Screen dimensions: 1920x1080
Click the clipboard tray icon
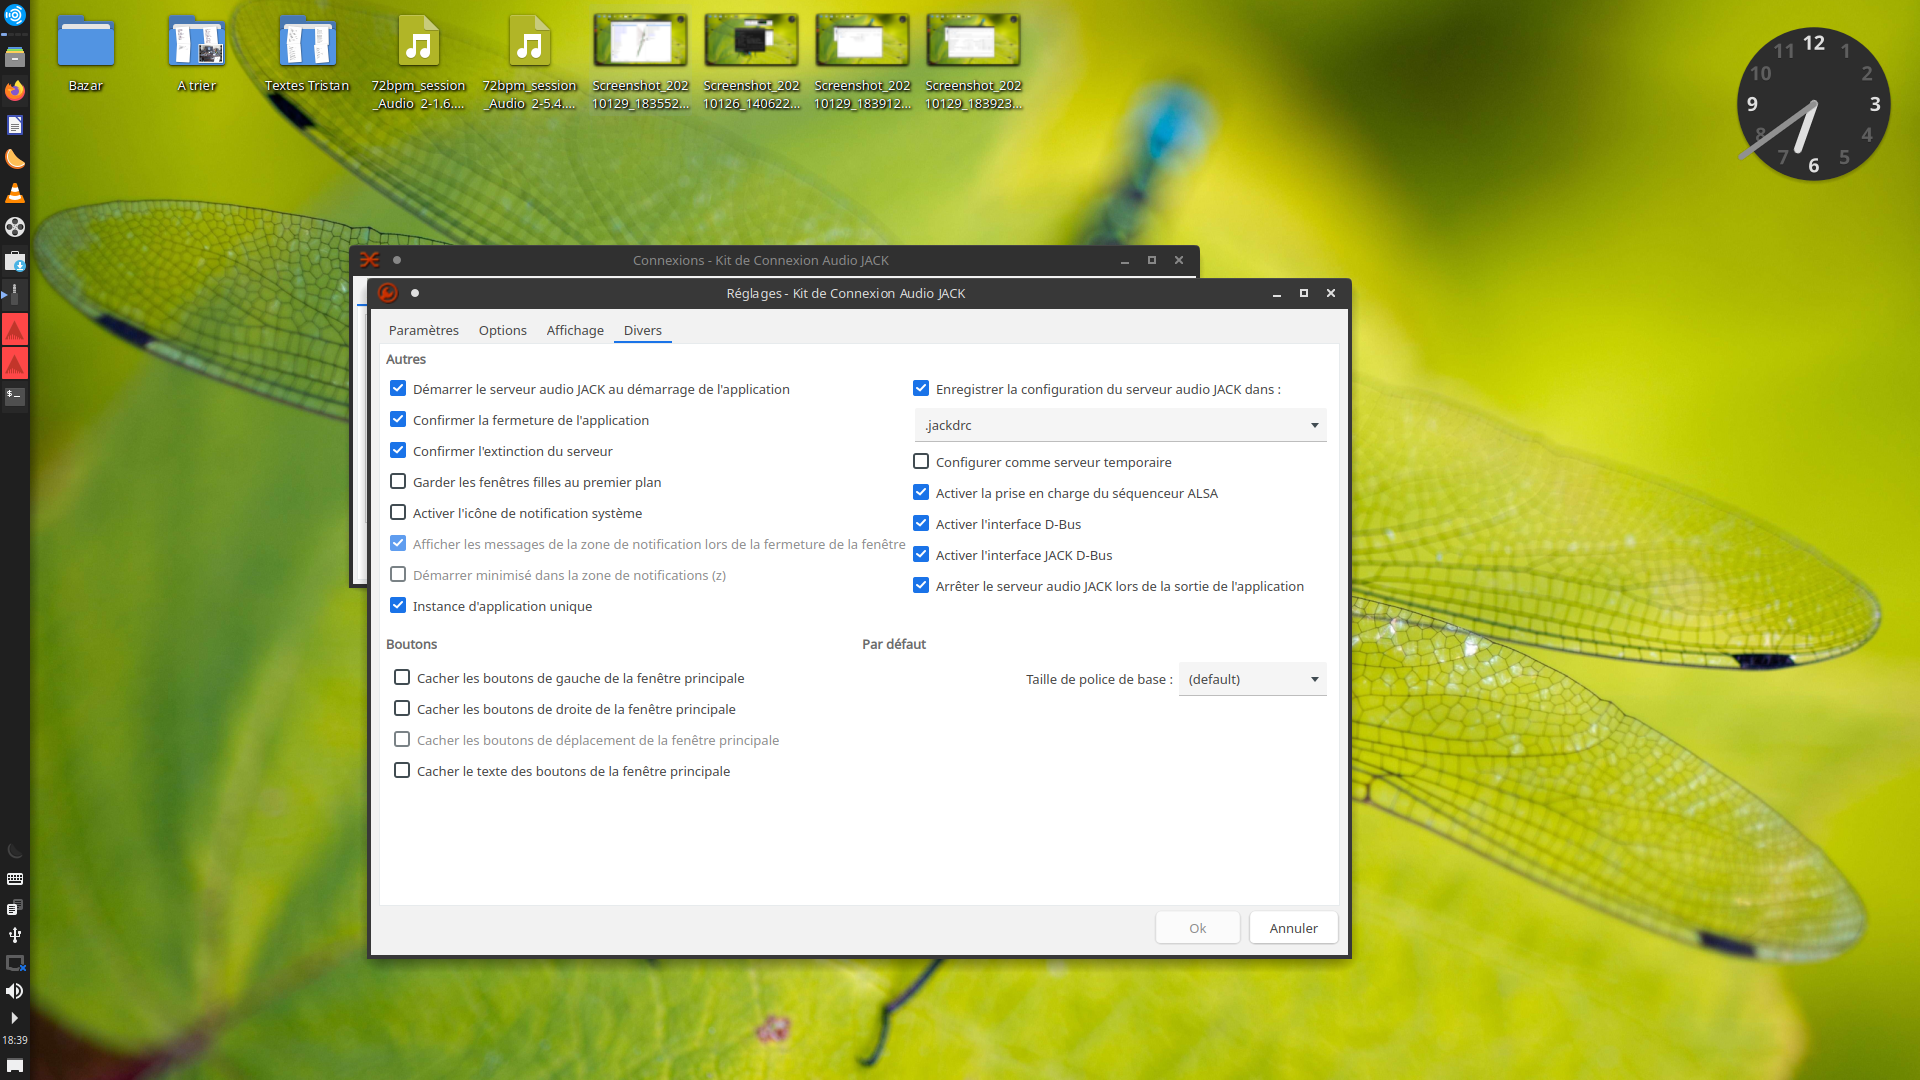[15, 908]
